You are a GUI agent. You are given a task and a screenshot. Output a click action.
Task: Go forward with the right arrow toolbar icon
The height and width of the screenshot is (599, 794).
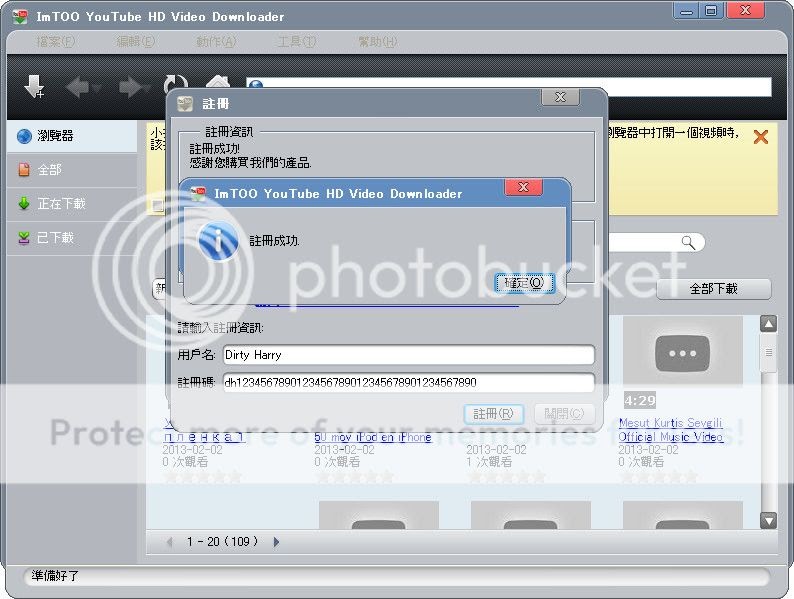[133, 87]
